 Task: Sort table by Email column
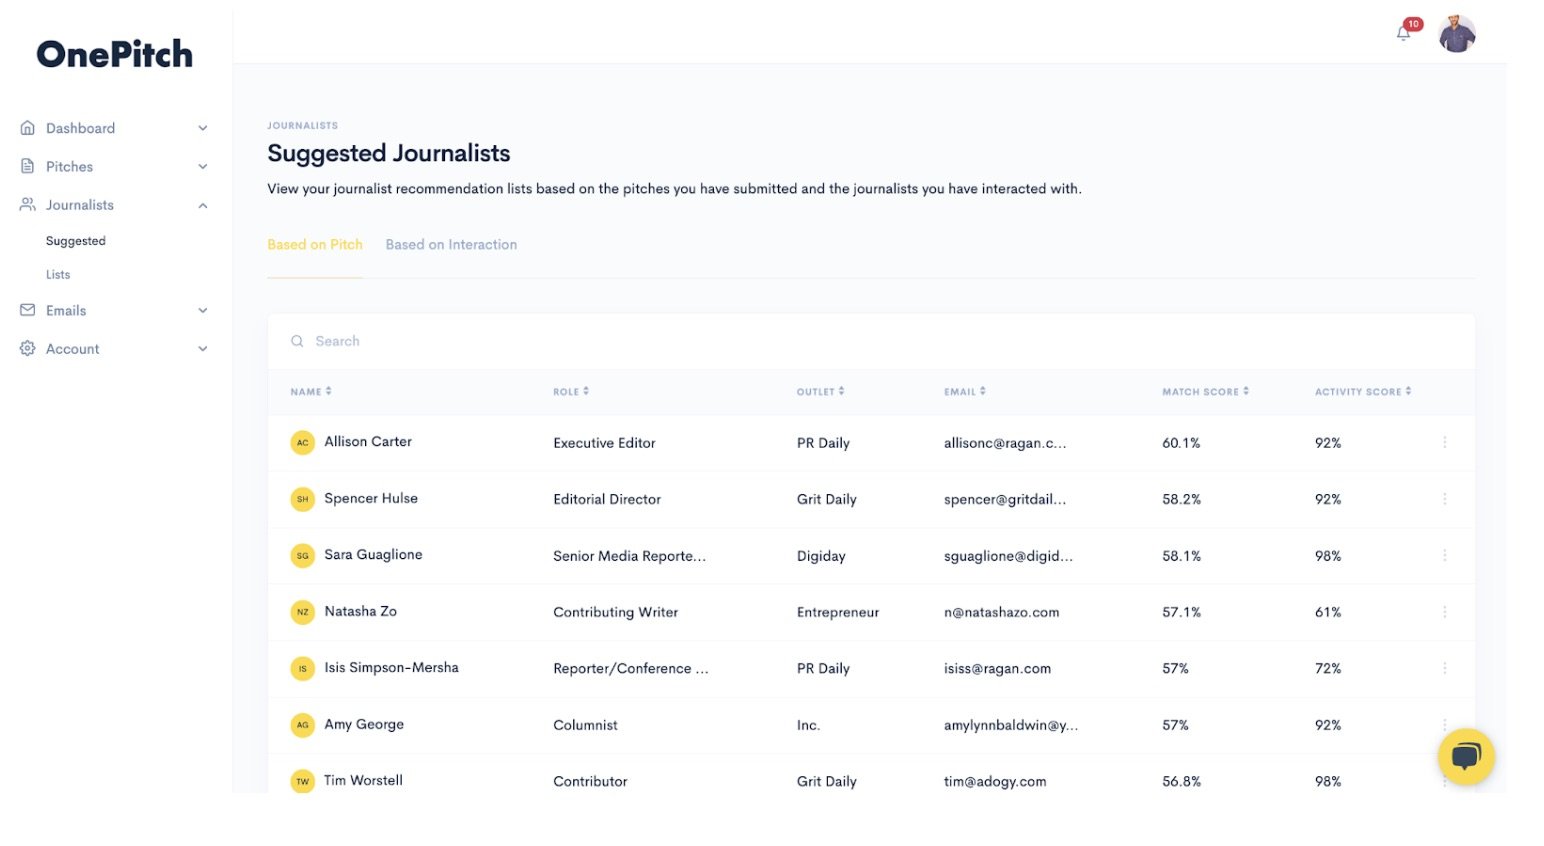tap(965, 392)
